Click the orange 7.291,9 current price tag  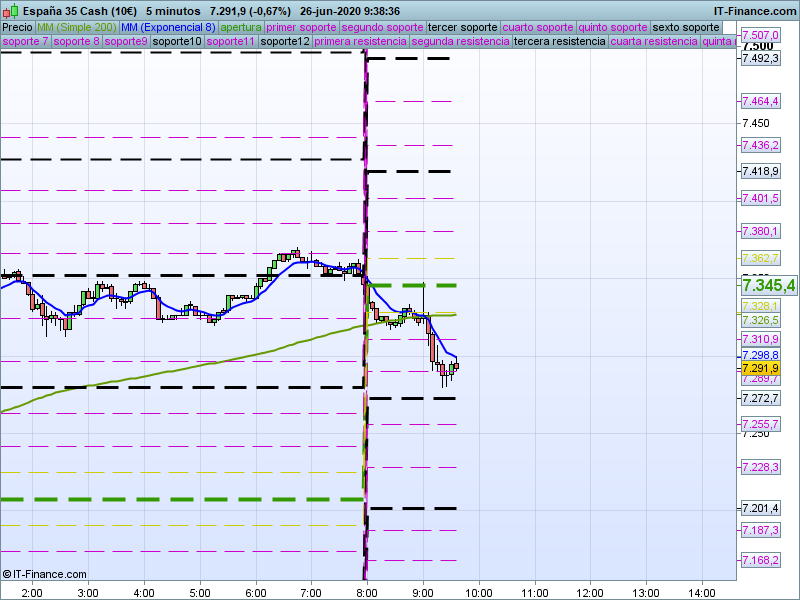click(x=760, y=368)
